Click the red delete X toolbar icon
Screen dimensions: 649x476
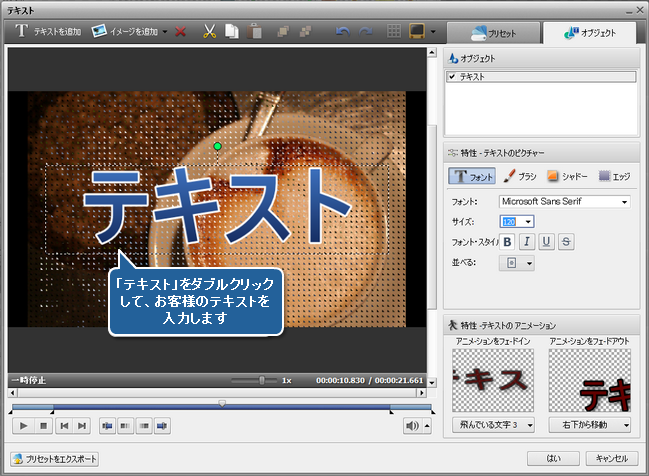point(180,32)
